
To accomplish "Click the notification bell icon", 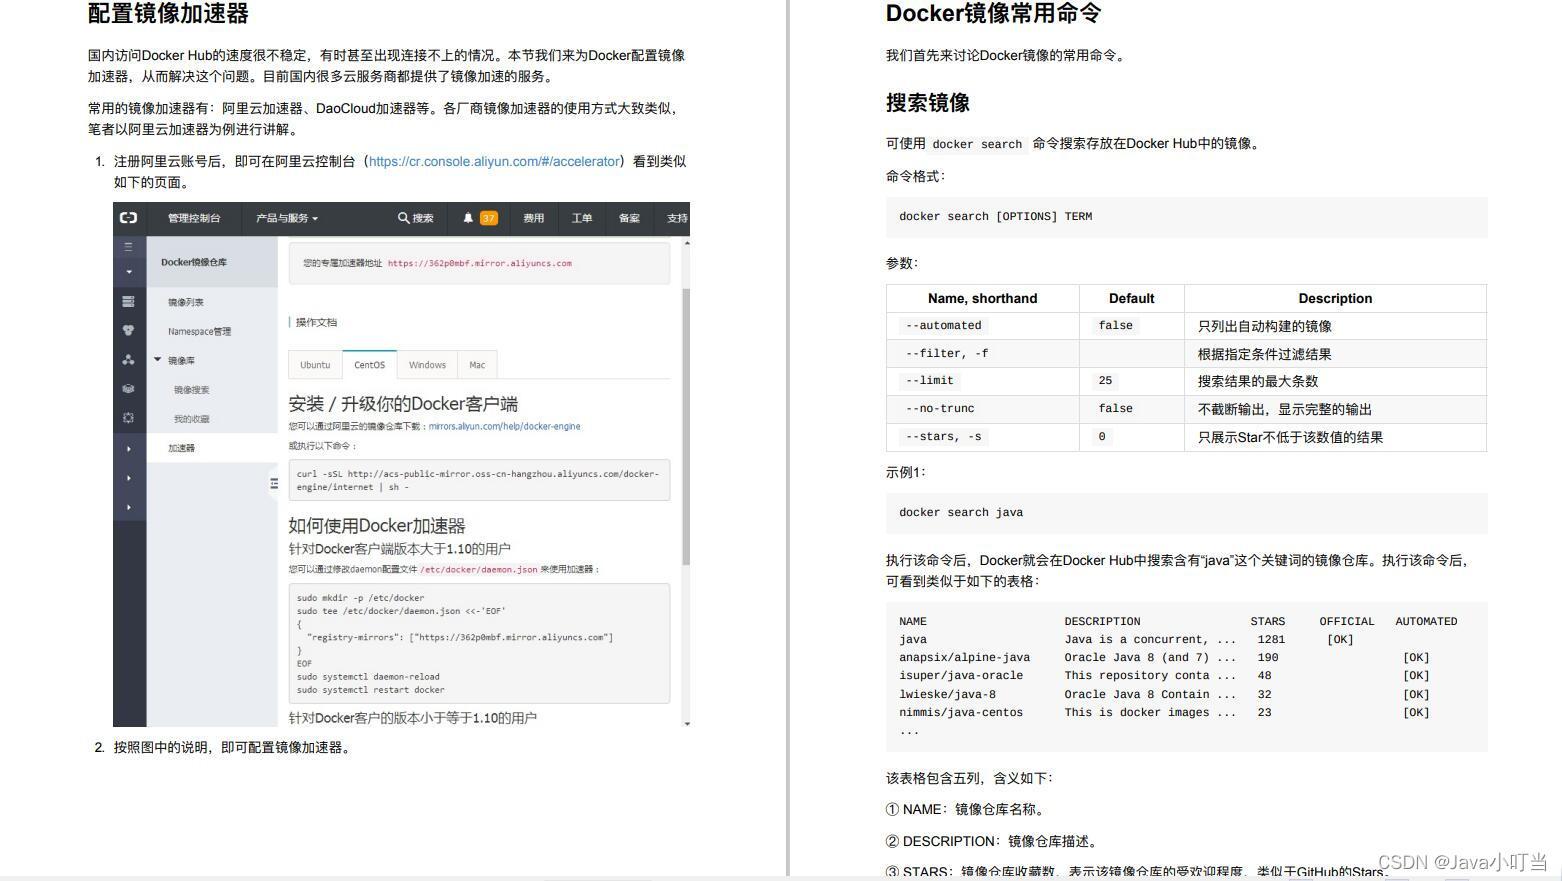I will click(x=468, y=218).
